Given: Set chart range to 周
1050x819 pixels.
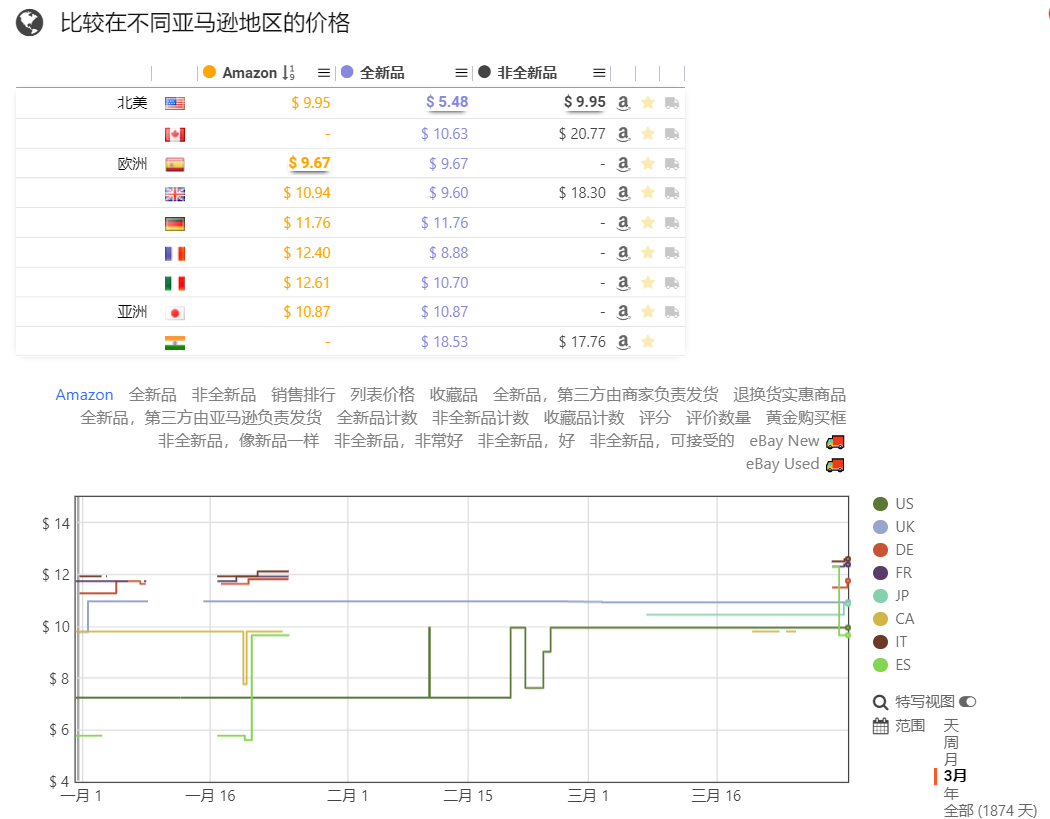Looking at the screenshot, I should click(951, 743).
